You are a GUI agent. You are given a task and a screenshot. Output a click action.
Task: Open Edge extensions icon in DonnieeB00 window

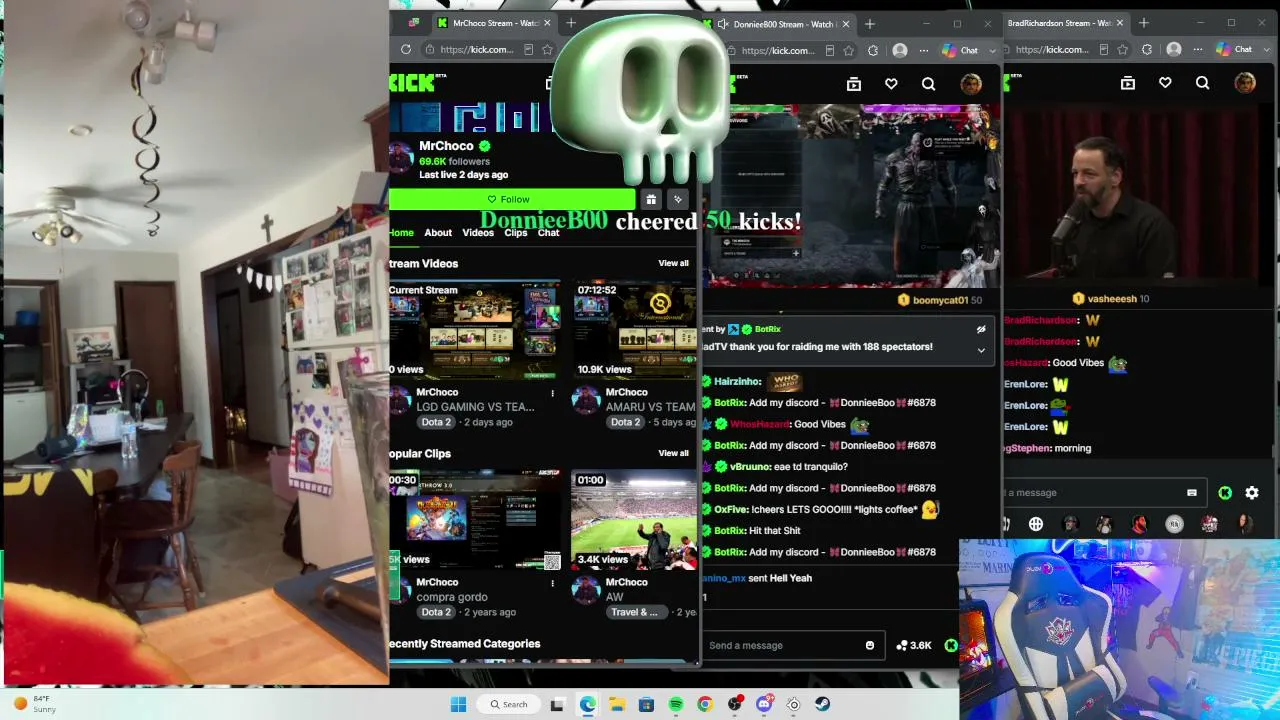[x=873, y=50]
